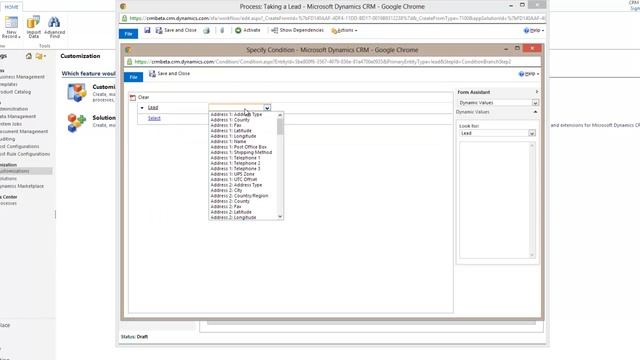640x360 pixels.
Task: Open Dynamics Marketplace in sidebar
Action: point(22,186)
